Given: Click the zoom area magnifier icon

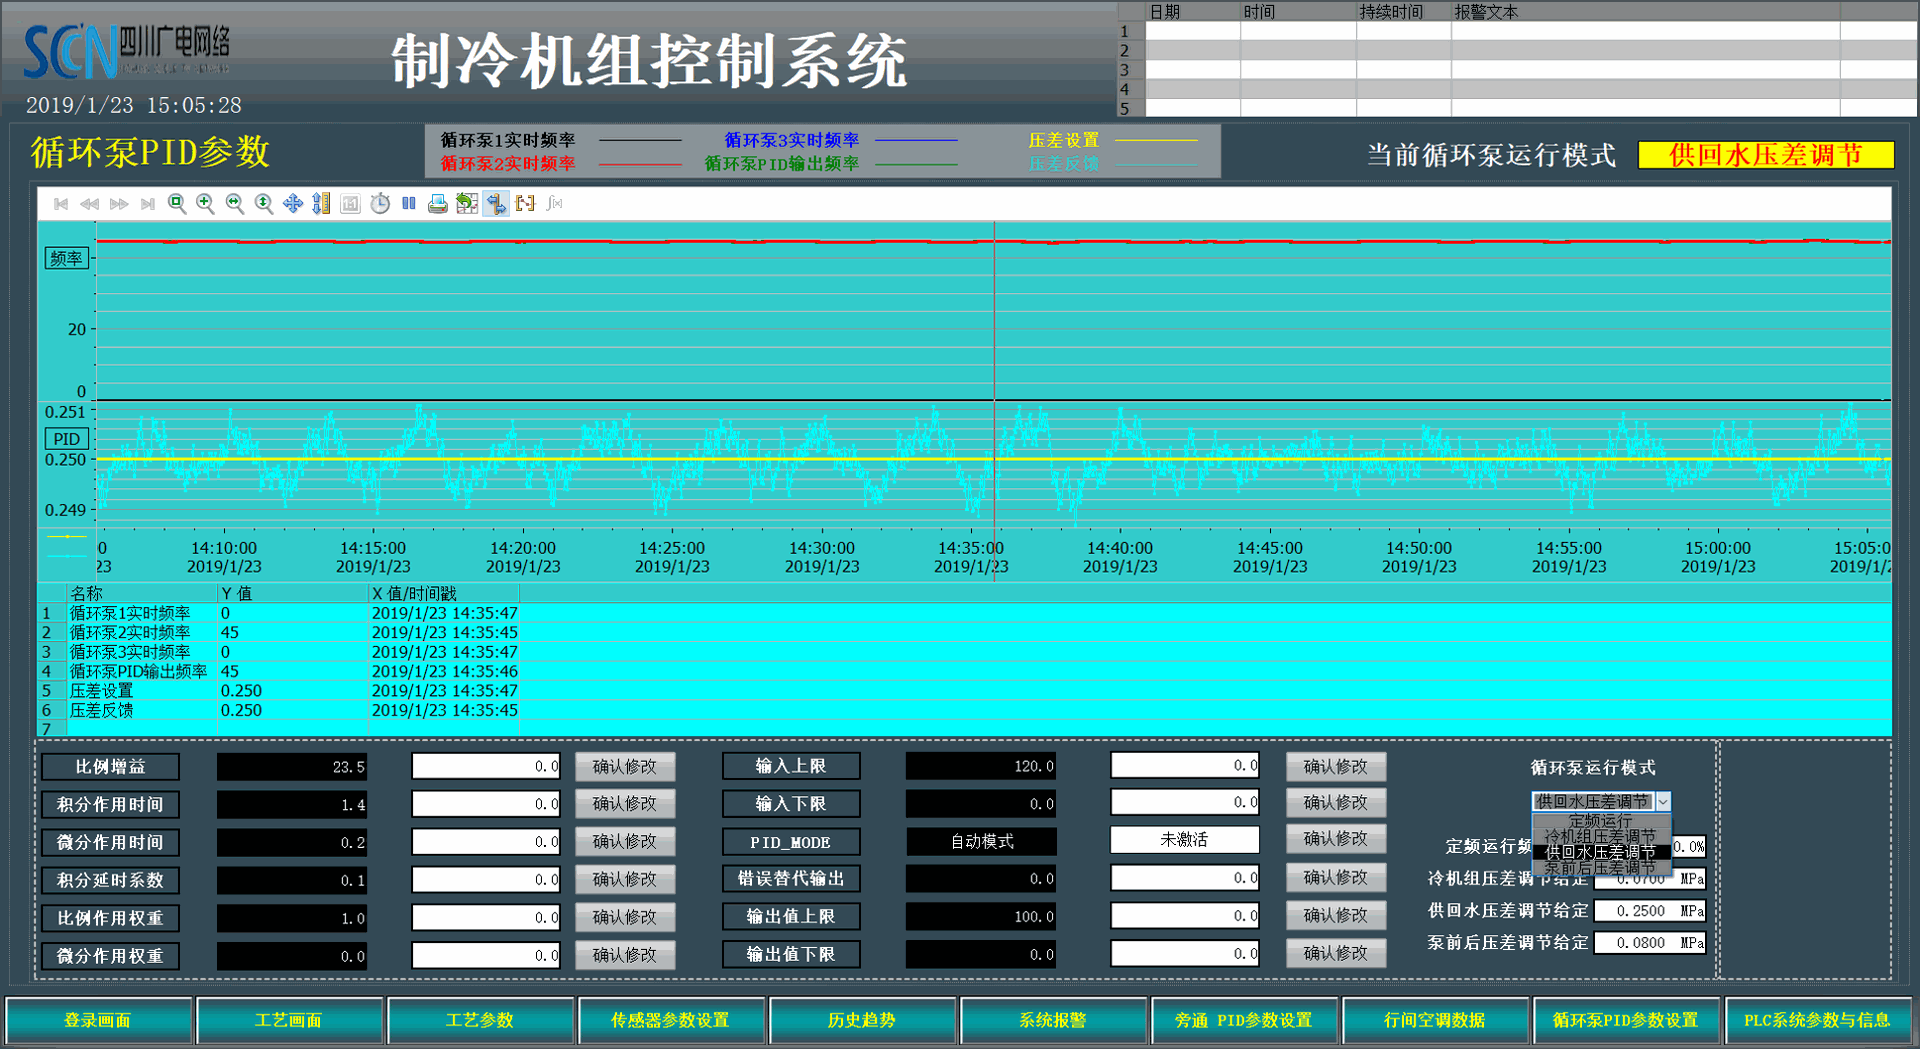Looking at the screenshot, I should click(x=176, y=204).
